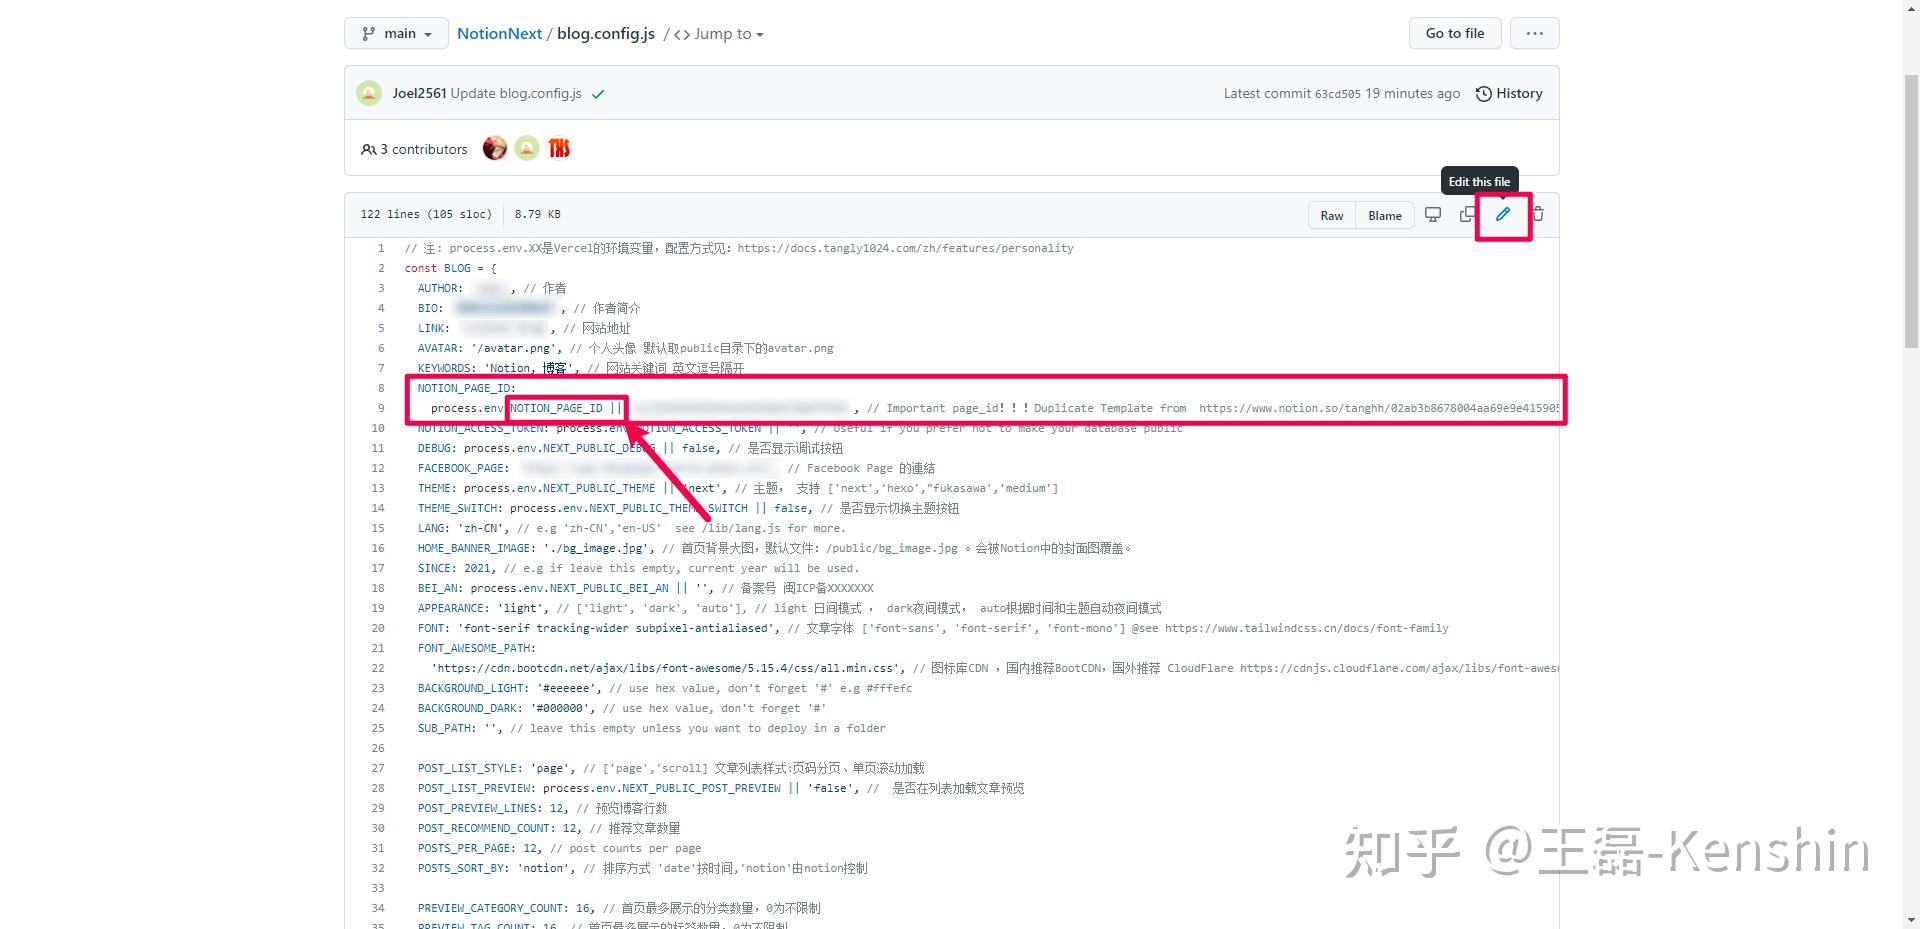Click the trash icon to delete blog.config.js

click(x=1538, y=214)
